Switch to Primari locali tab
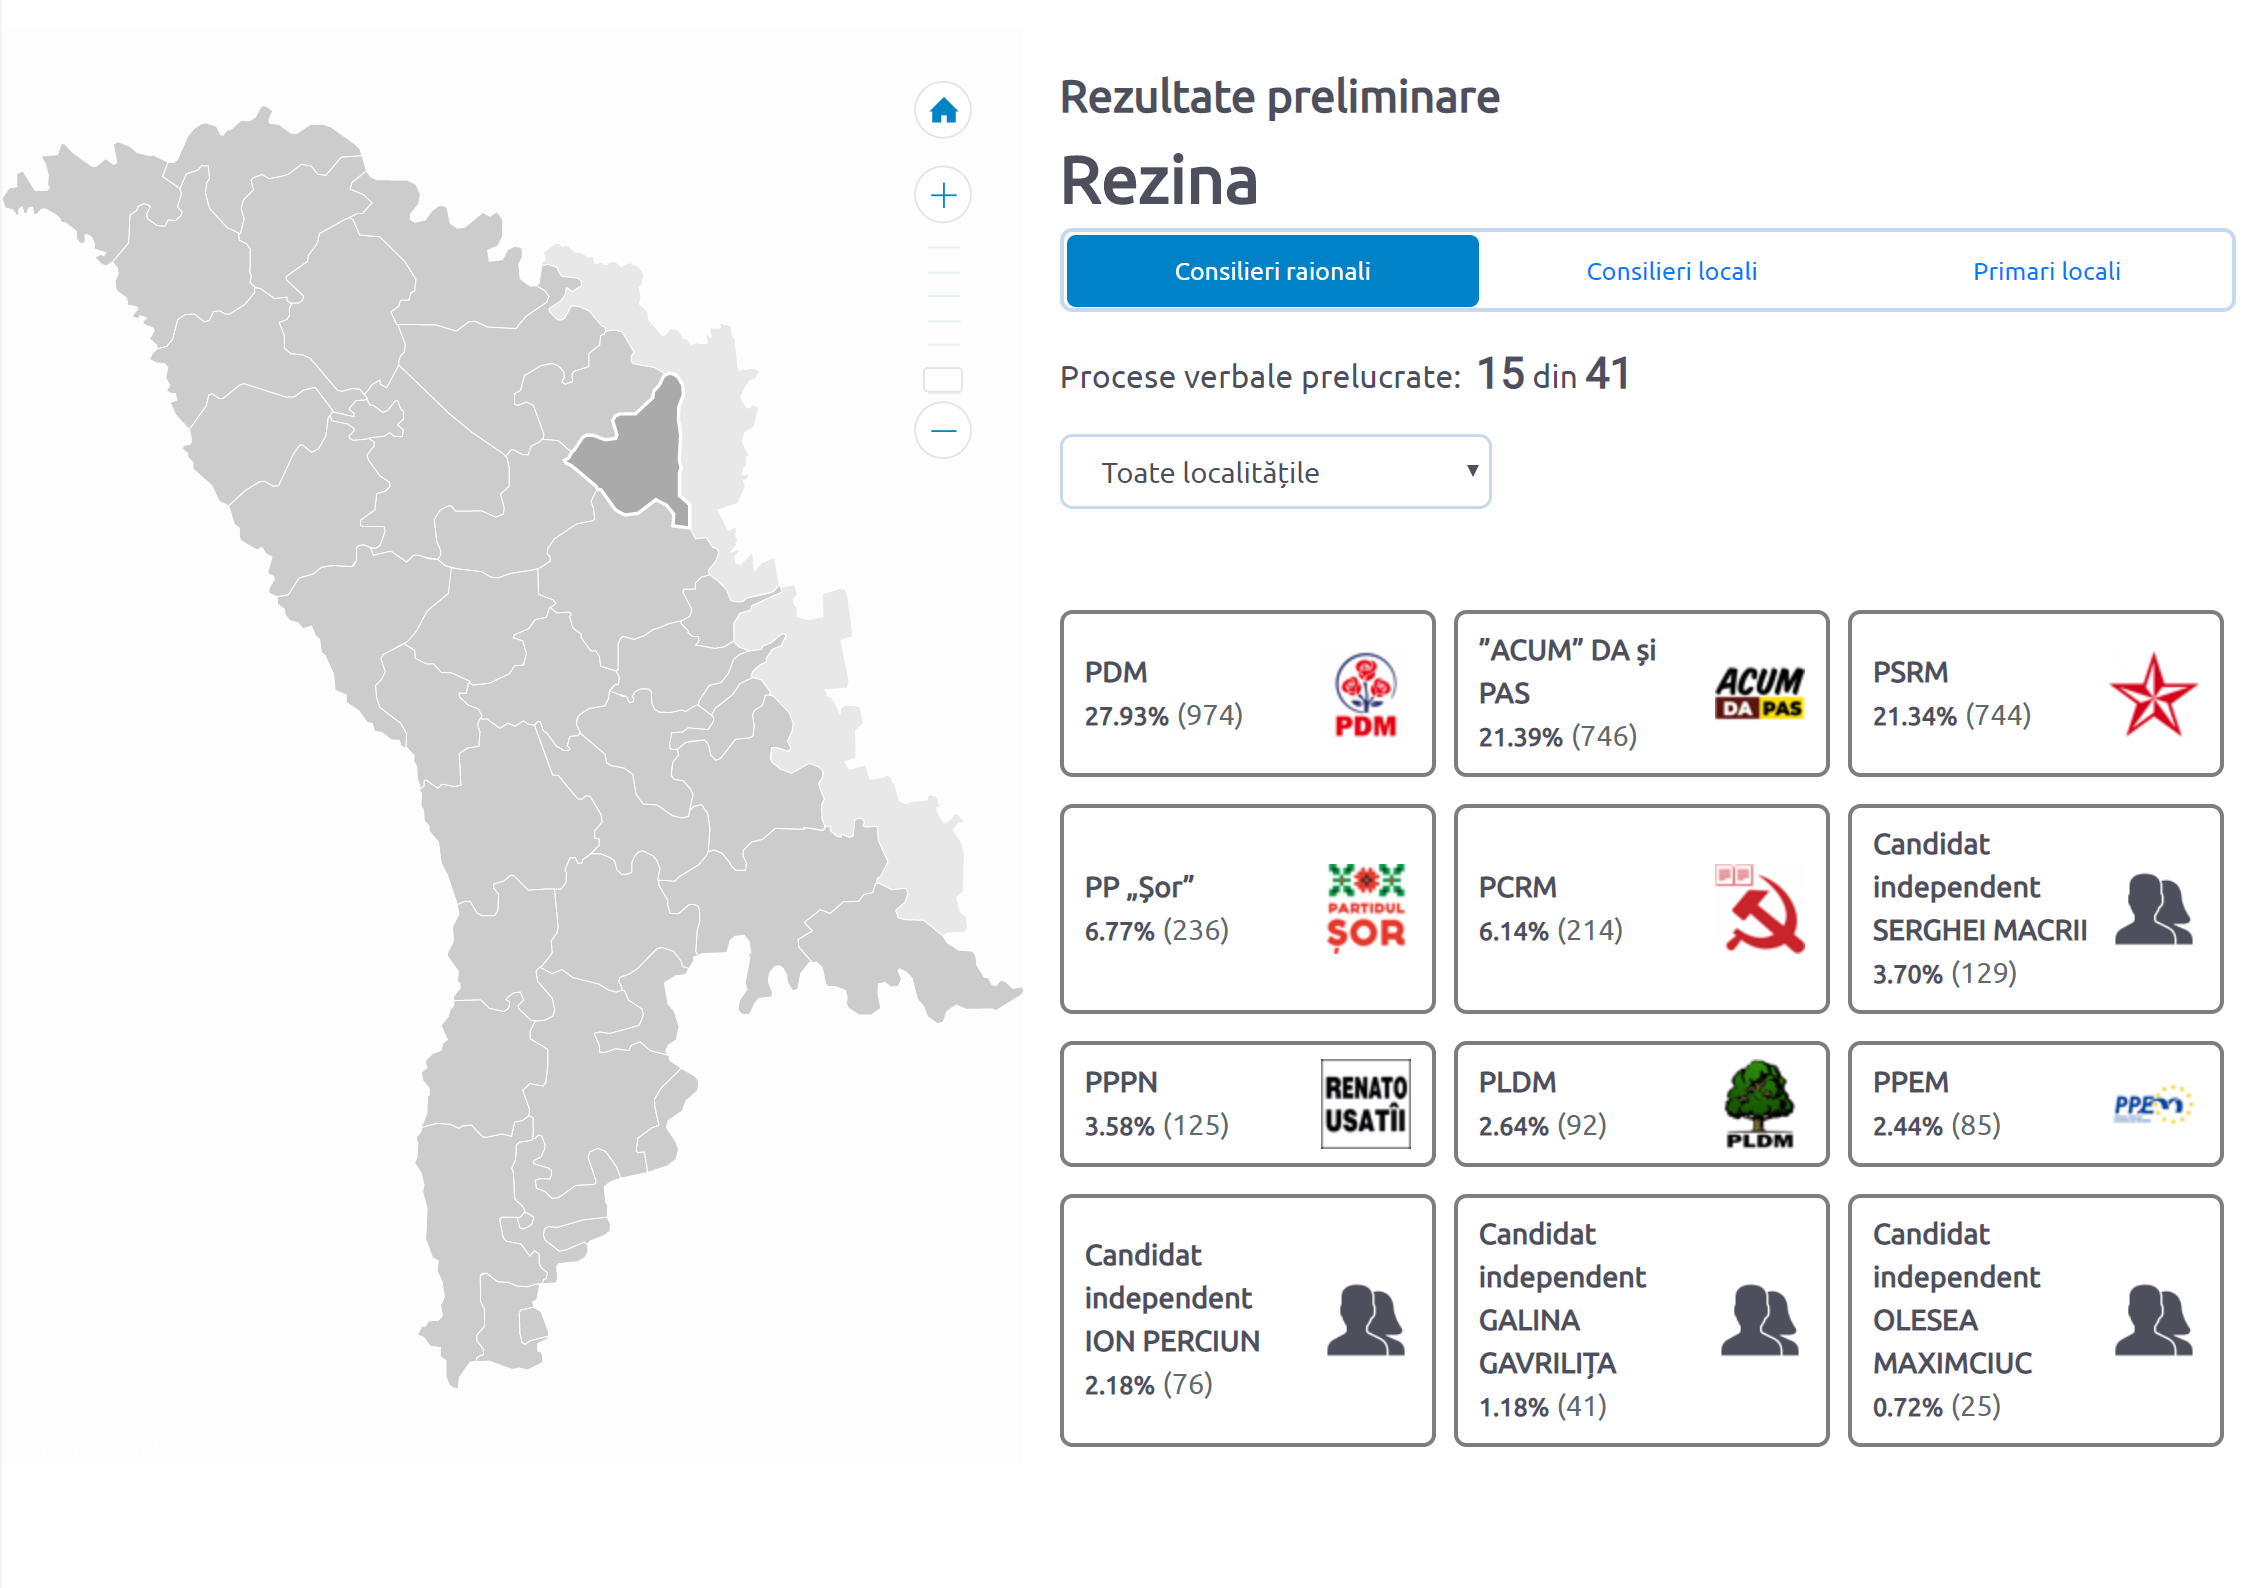 2046,271
